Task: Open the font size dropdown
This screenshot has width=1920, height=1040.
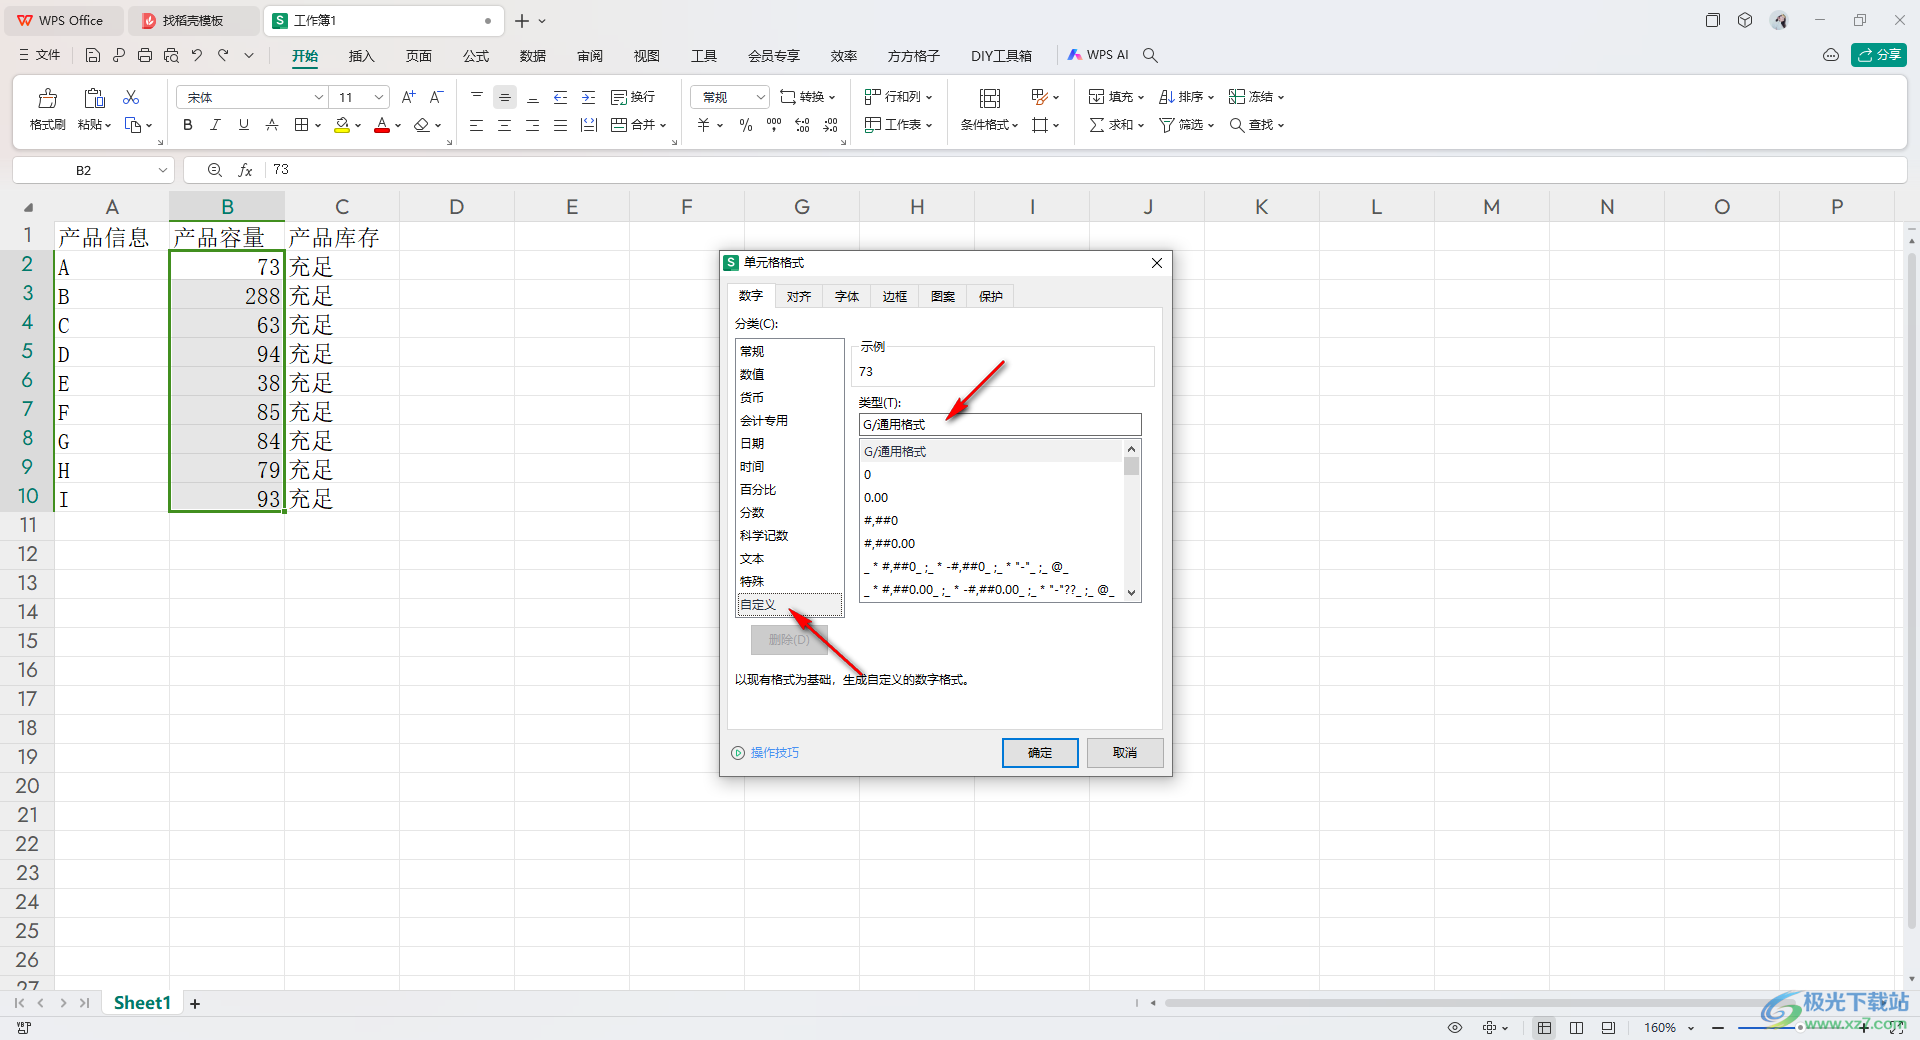Action: pyautogui.click(x=379, y=97)
